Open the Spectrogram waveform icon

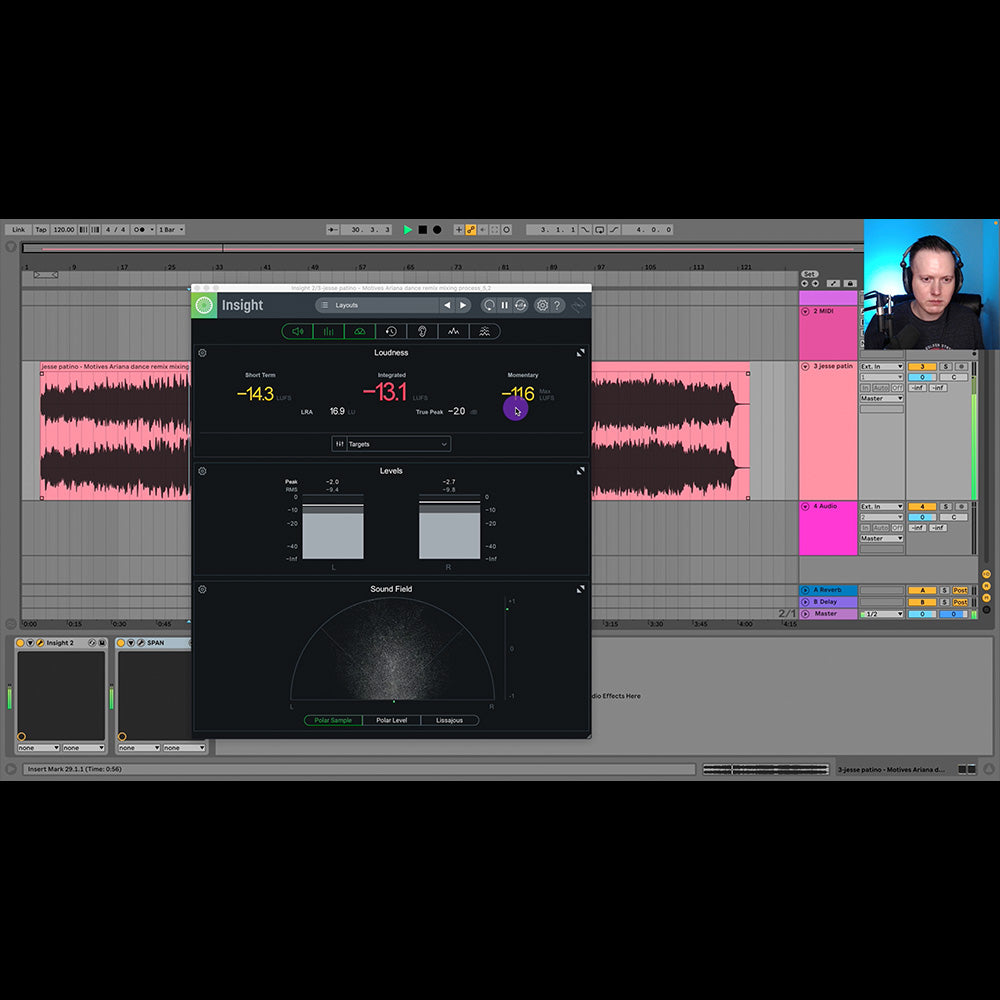(x=453, y=331)
